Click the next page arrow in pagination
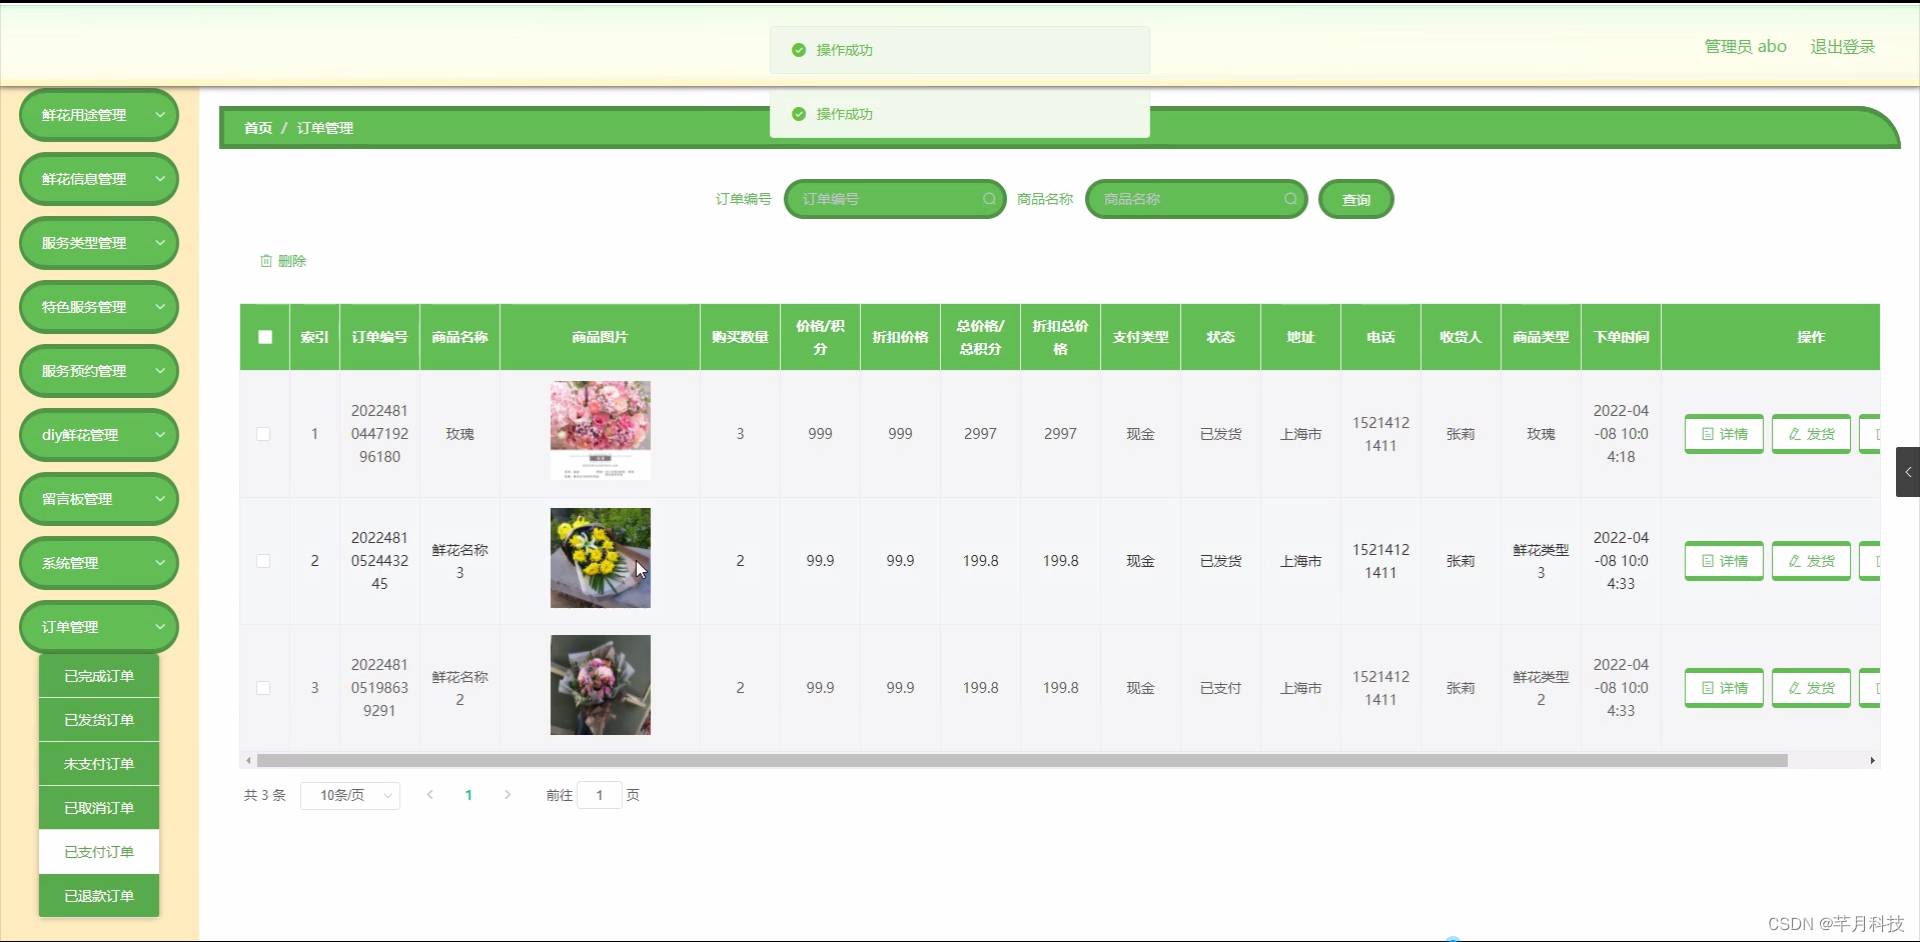Viewport: 1920px width, 942px height. (x=507, y=795)
